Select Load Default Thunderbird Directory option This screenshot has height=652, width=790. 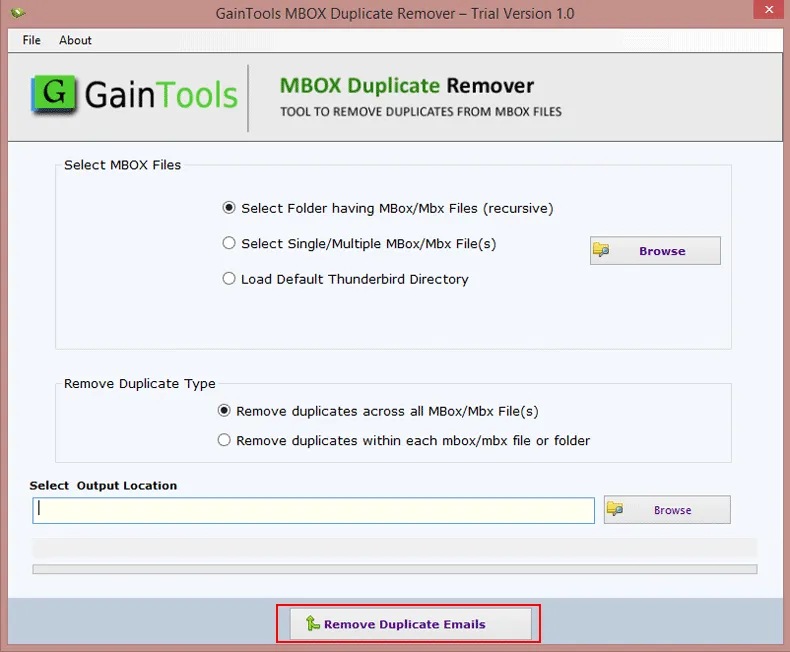click(229, 279)
